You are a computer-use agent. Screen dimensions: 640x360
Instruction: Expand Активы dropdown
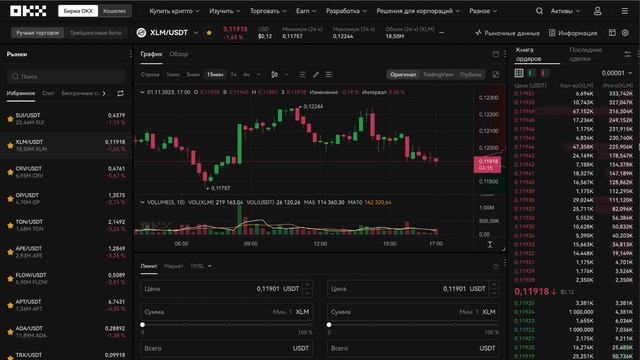tap(565, 11)
